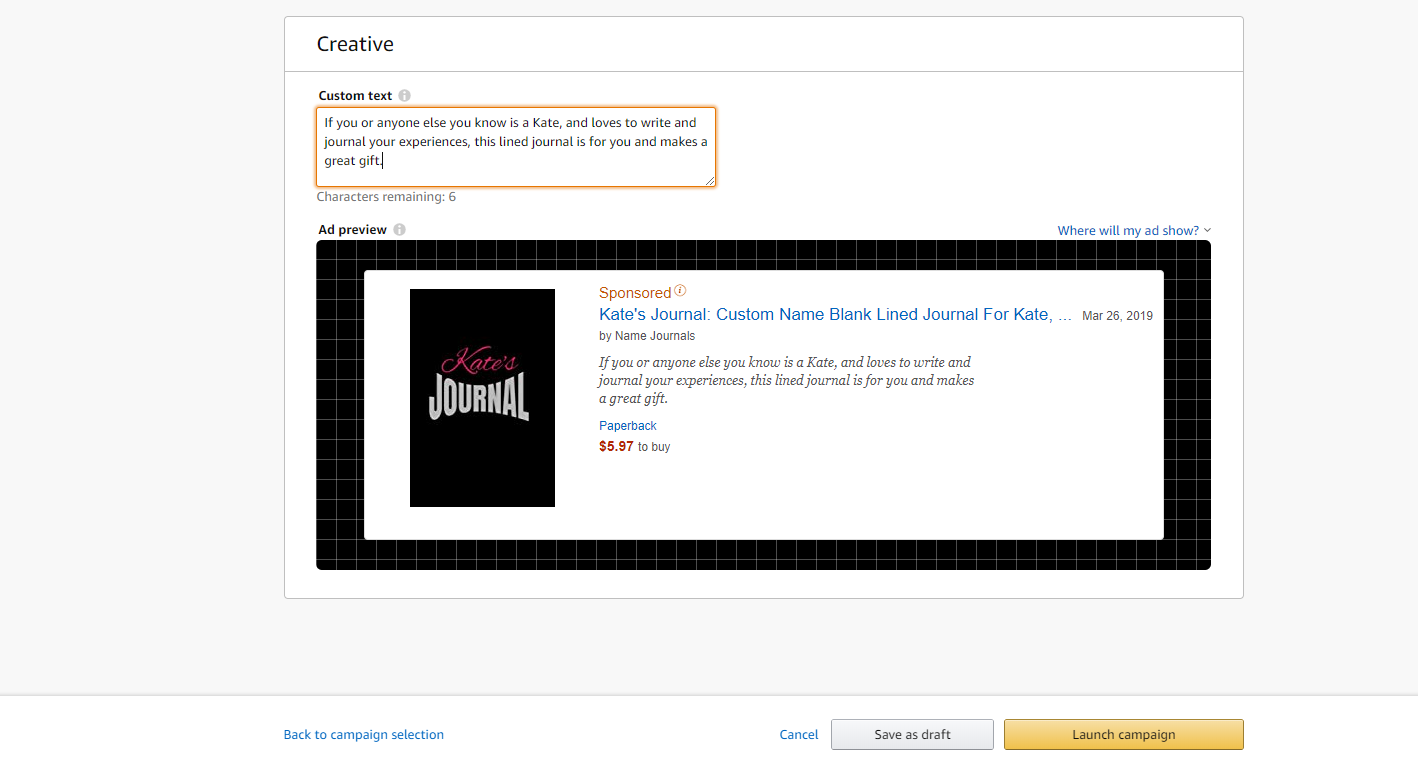Click the Cancel link
Viewport: 1418px width, 769px height.
pos(799,735)
